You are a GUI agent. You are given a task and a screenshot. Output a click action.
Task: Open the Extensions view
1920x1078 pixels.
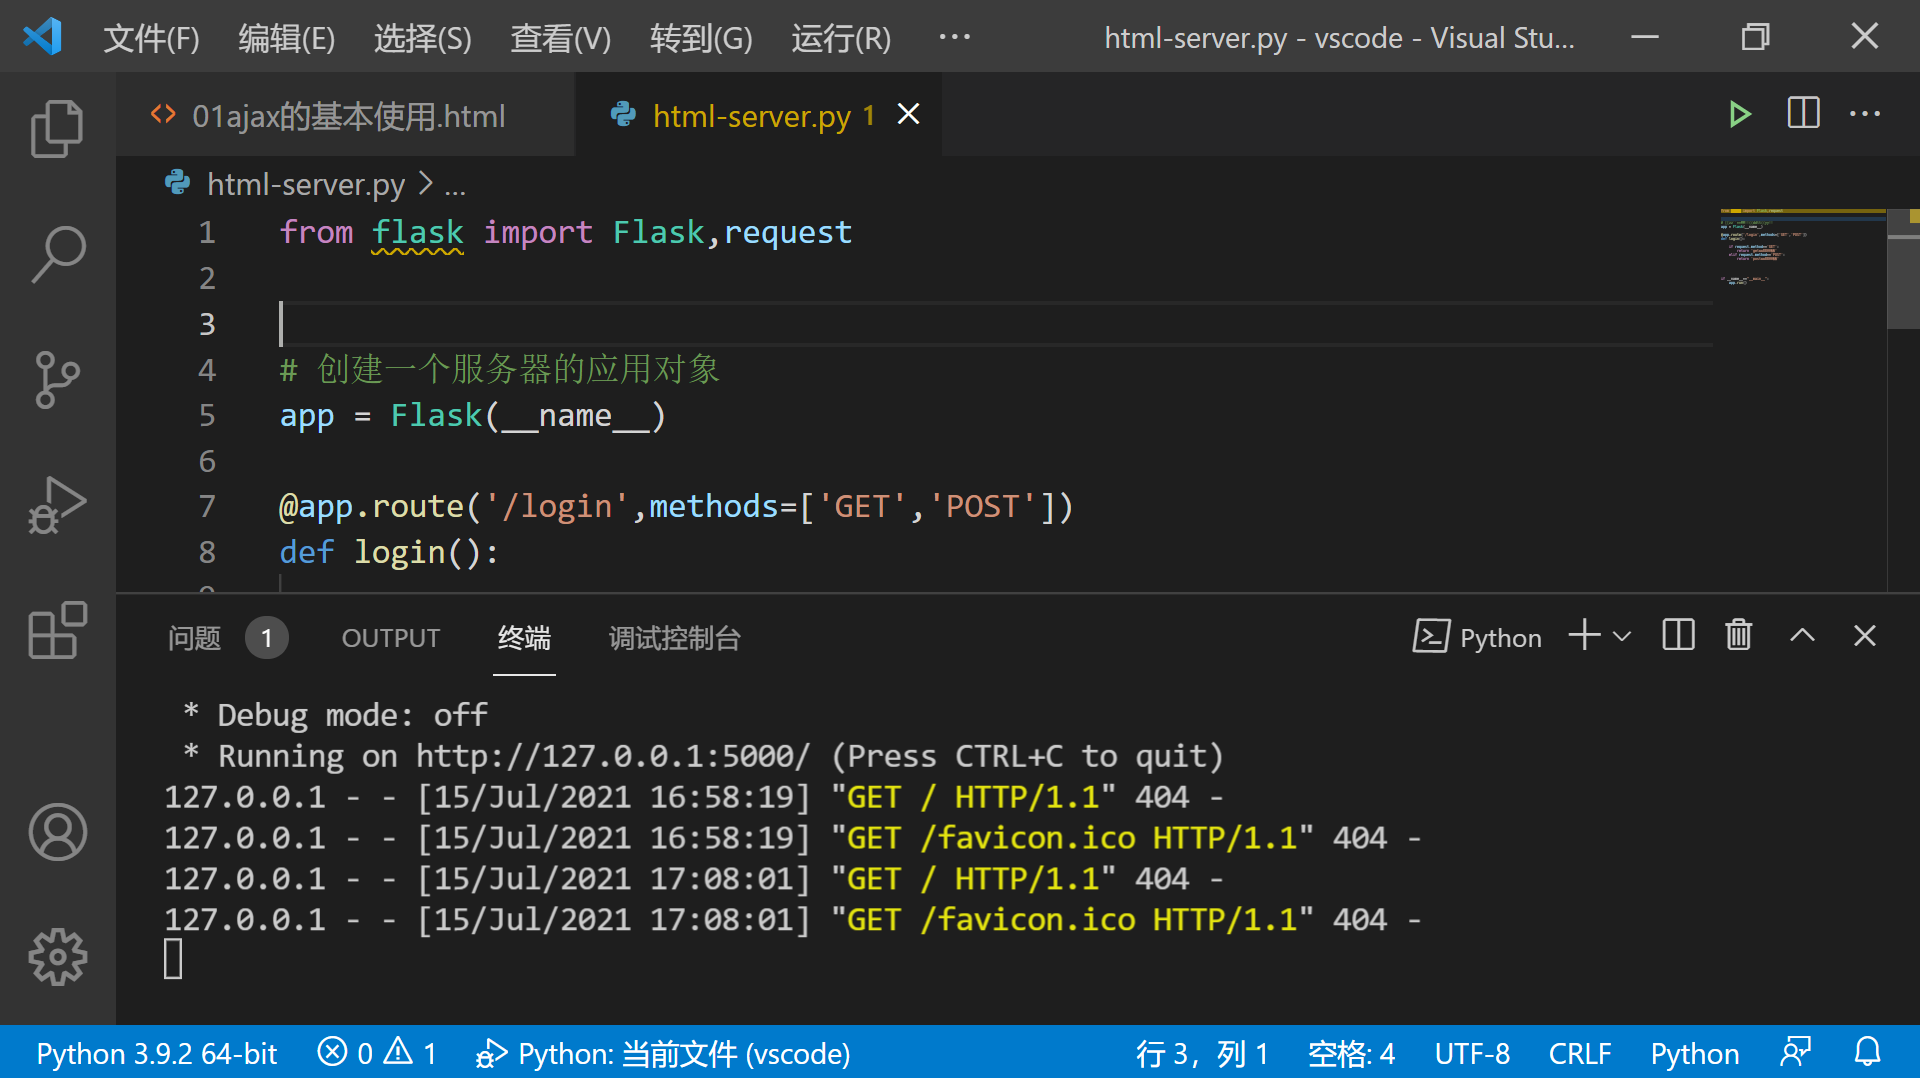coord(57,630)
